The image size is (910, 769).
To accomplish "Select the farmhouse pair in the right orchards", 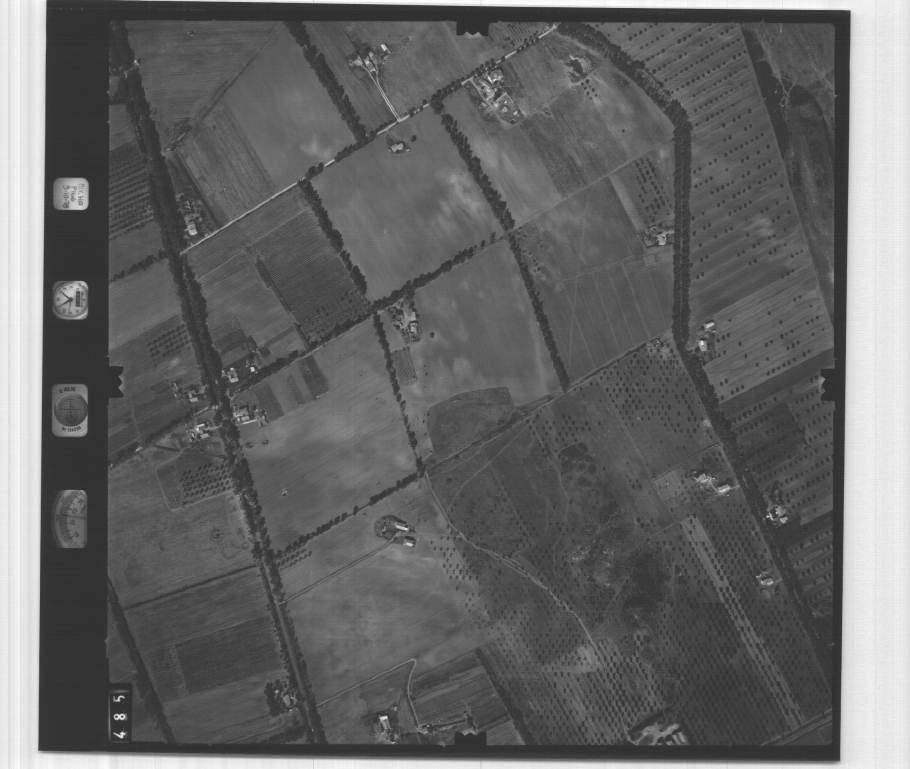I will (x=714, y=482).
